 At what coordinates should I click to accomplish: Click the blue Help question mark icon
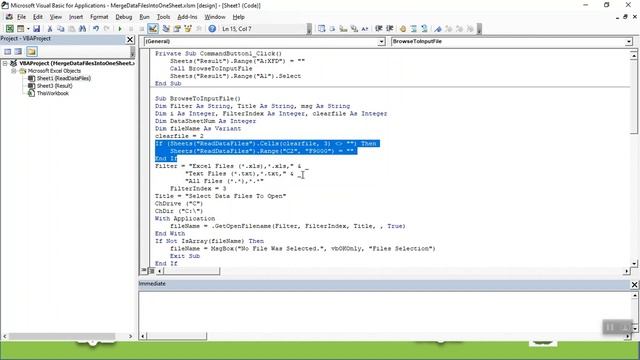click(212, 29)
